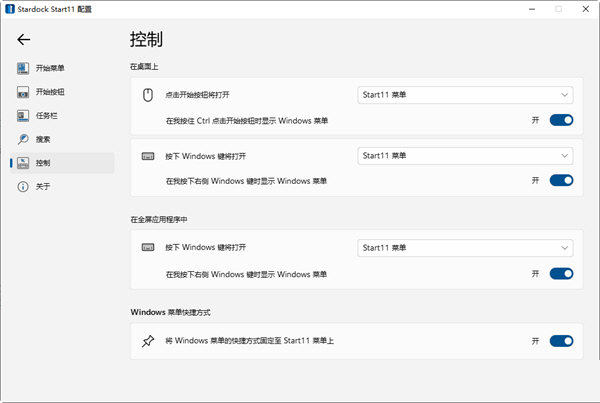Open the 搜索 settings page
The image size is (600, 403).
coord(43,139)
